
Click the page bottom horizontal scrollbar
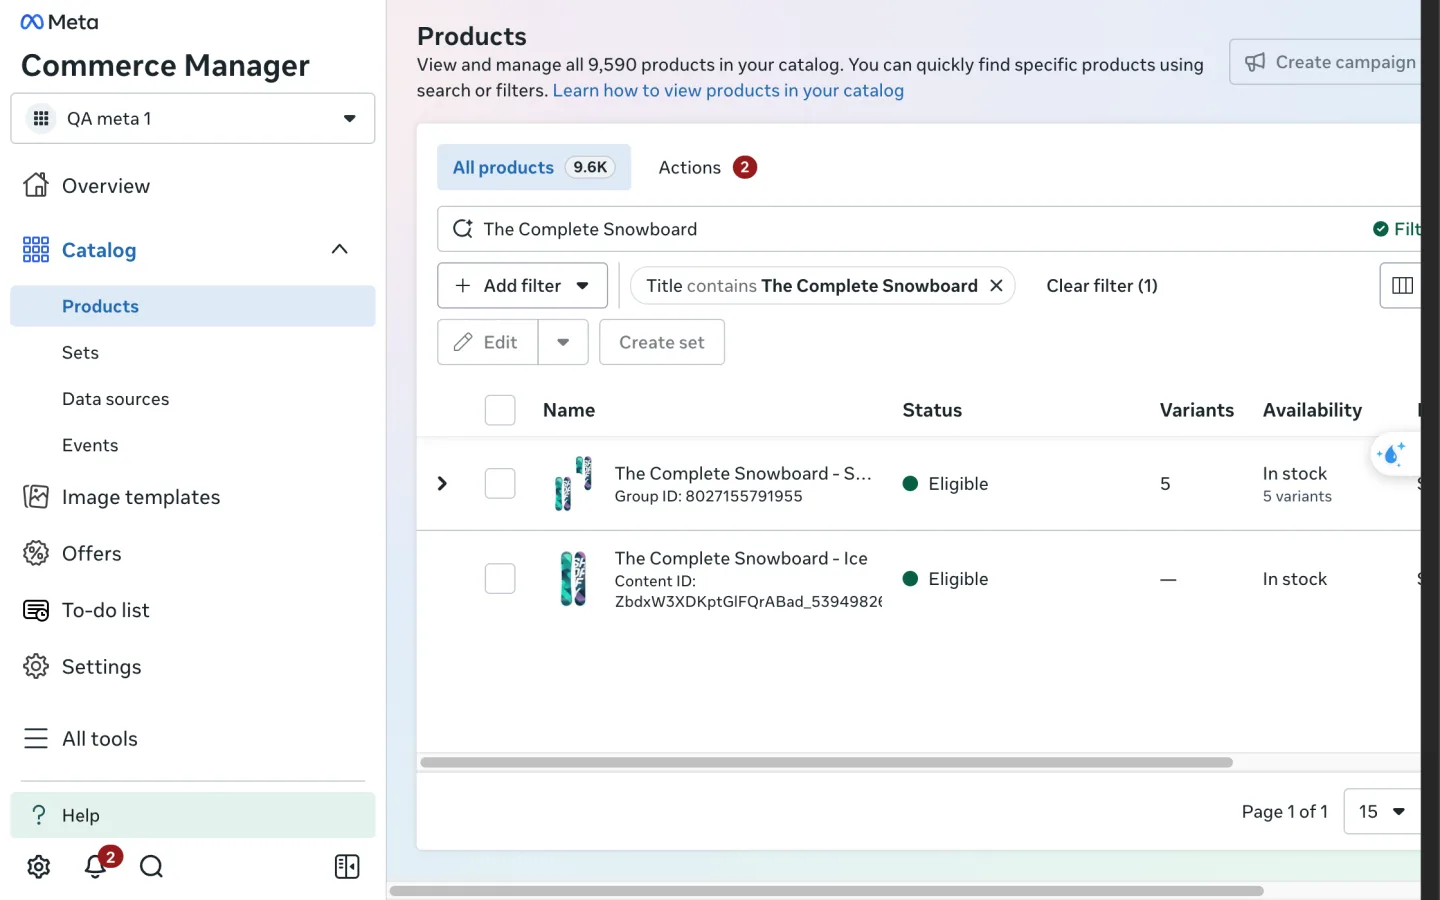[x=826, y=890]
